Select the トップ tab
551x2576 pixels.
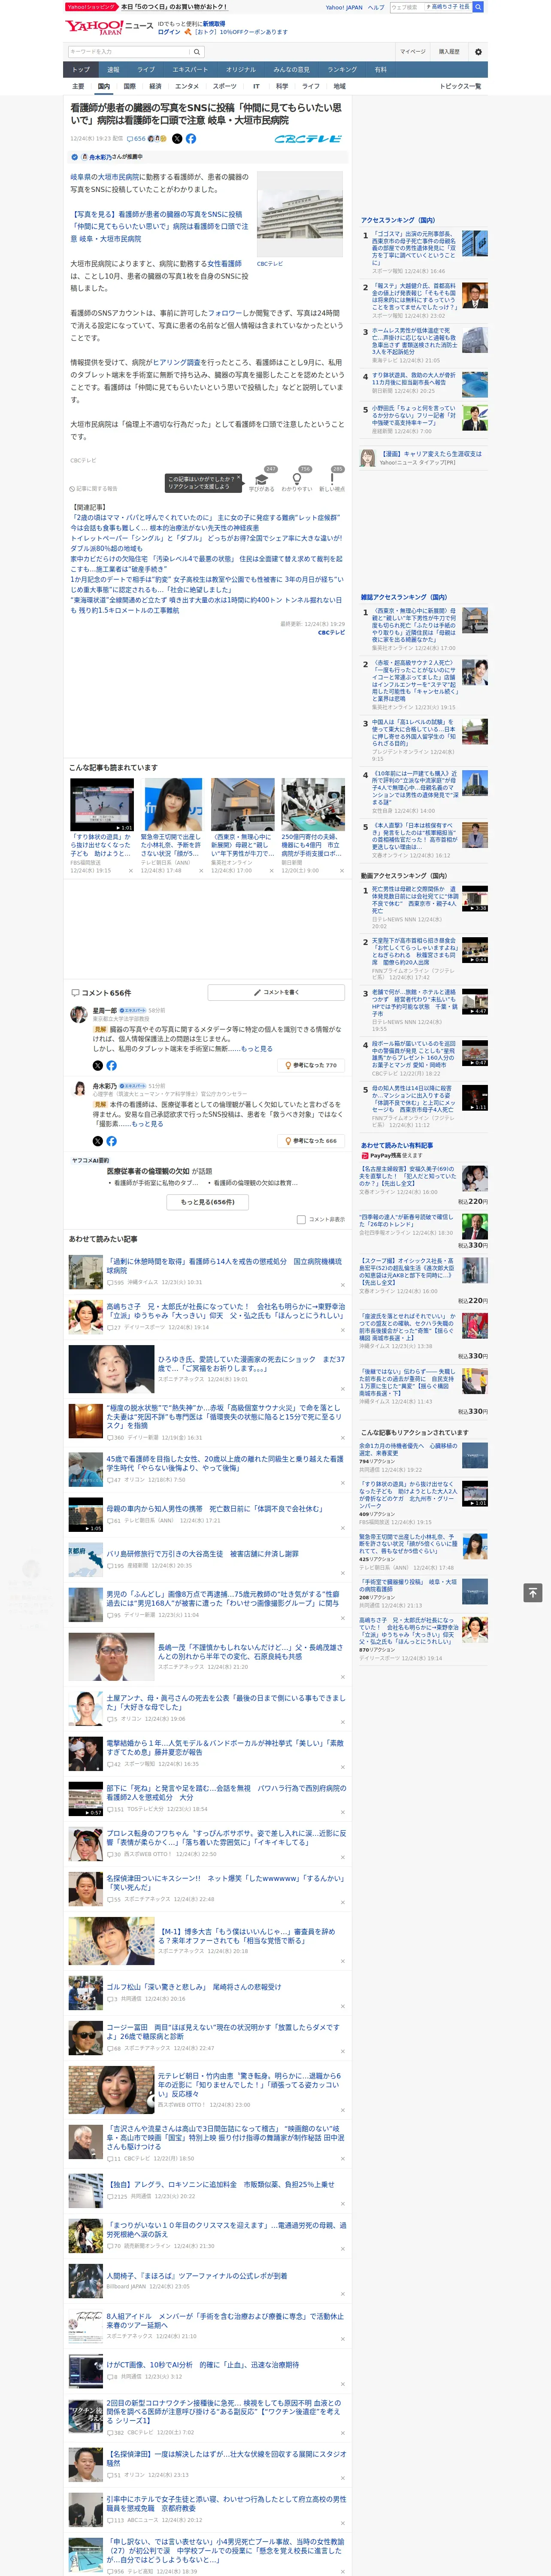81,70
